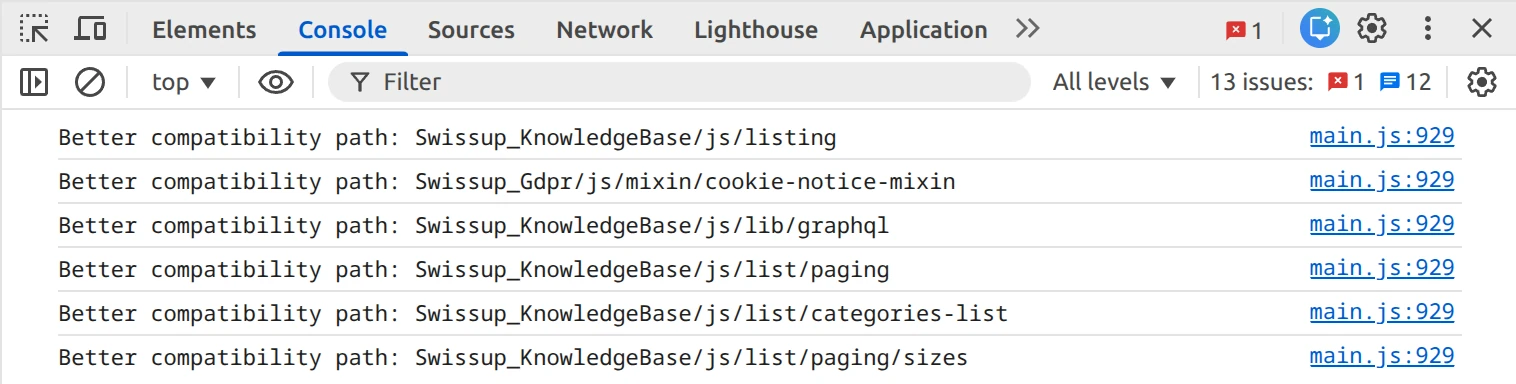This screenshot has width=1516, height=384.
Task: Select the cookie-notice-mixin log message
Action: tap(507, 182)
